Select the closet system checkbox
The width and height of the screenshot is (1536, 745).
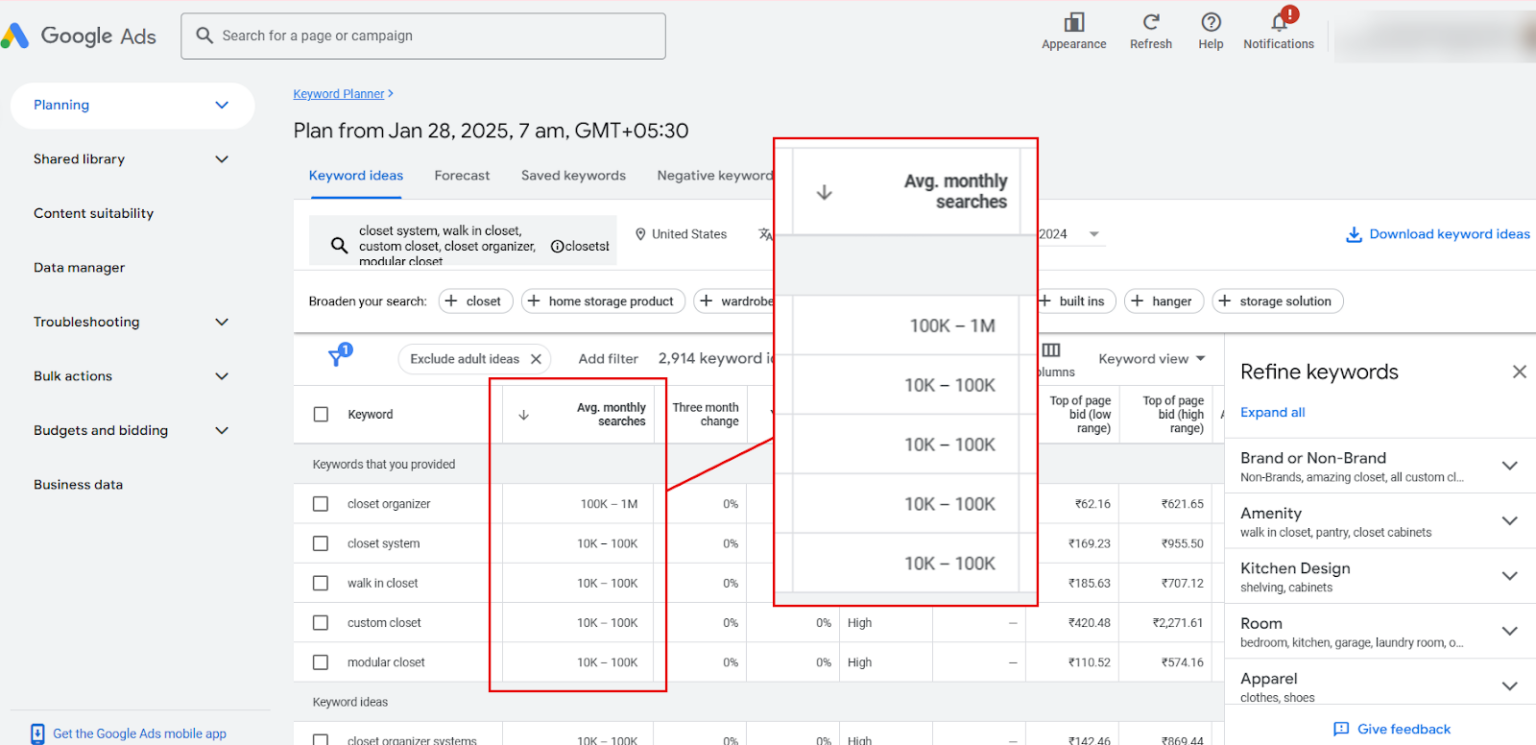tap(320, 544)
